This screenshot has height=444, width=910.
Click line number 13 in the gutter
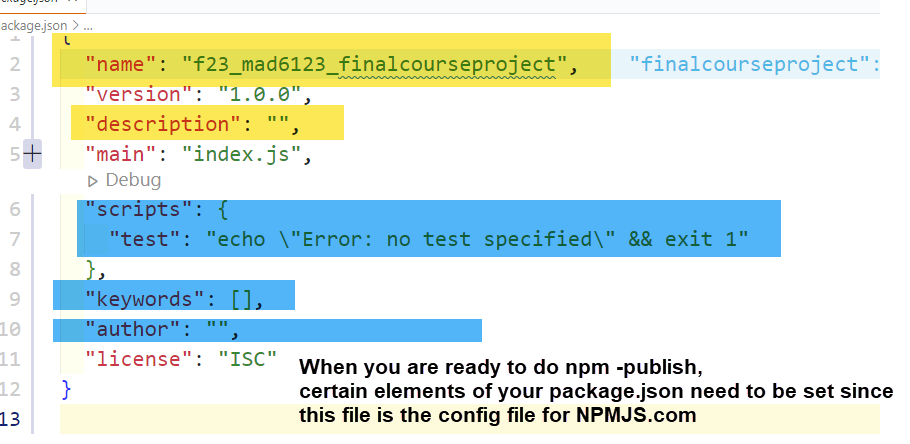[x=14, y=417]
